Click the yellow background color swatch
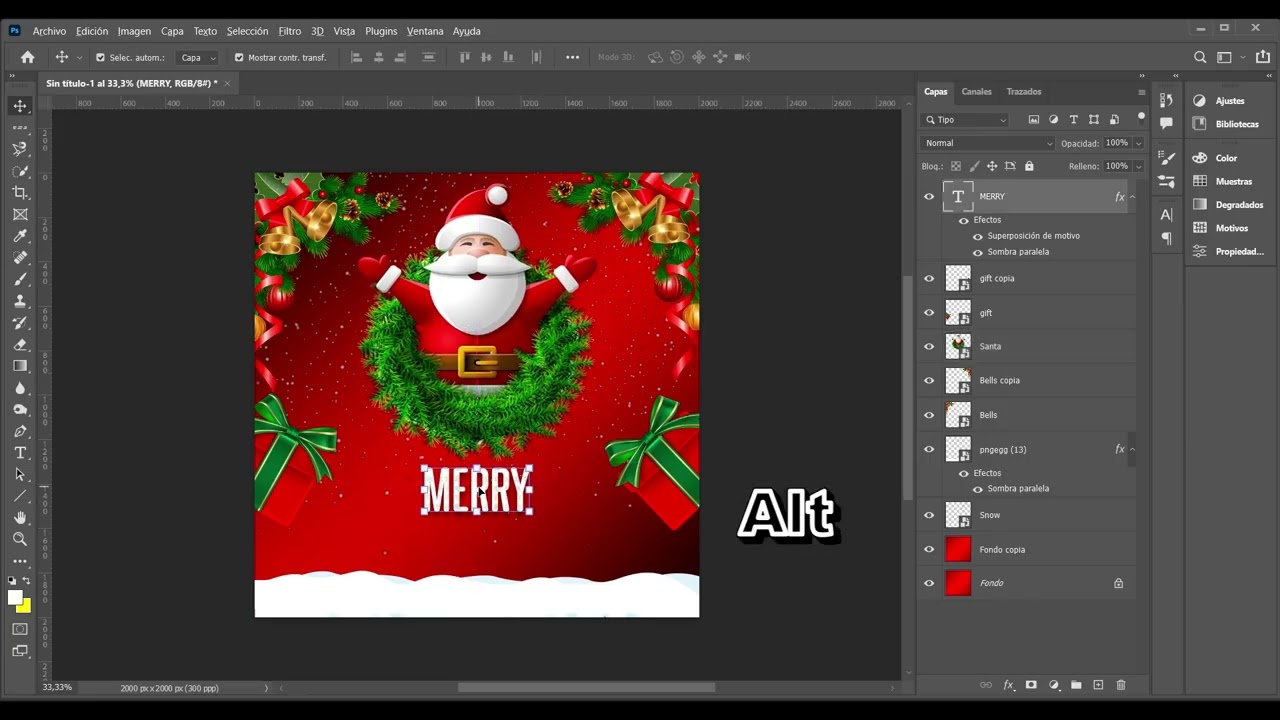1280x720 pixels. click(x=26, y=608)
